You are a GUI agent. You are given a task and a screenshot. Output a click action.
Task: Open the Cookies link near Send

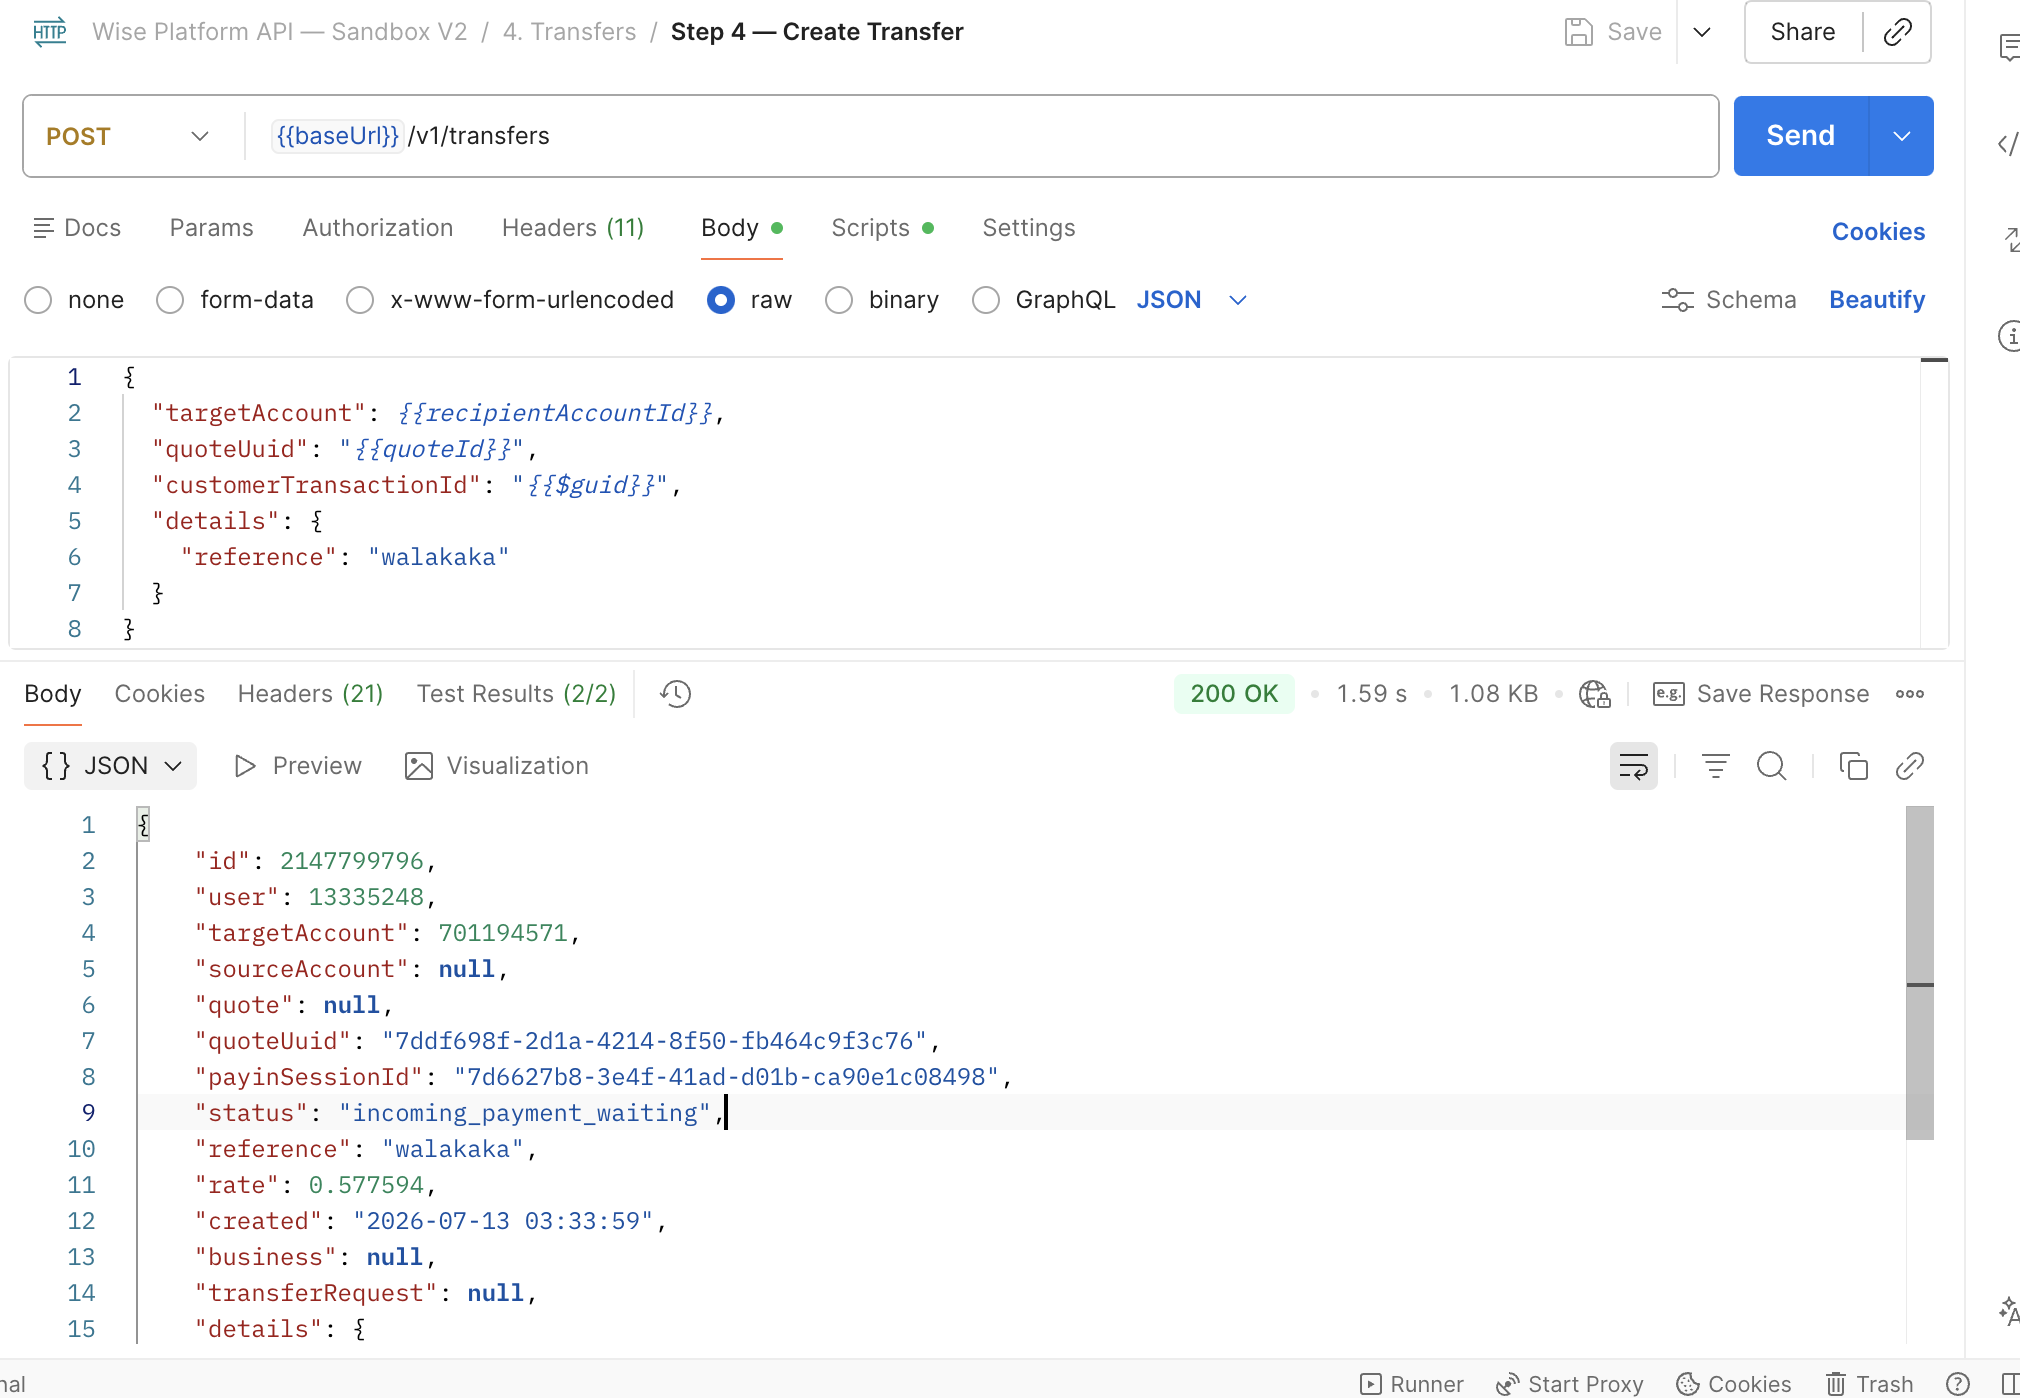[1878, 232]
